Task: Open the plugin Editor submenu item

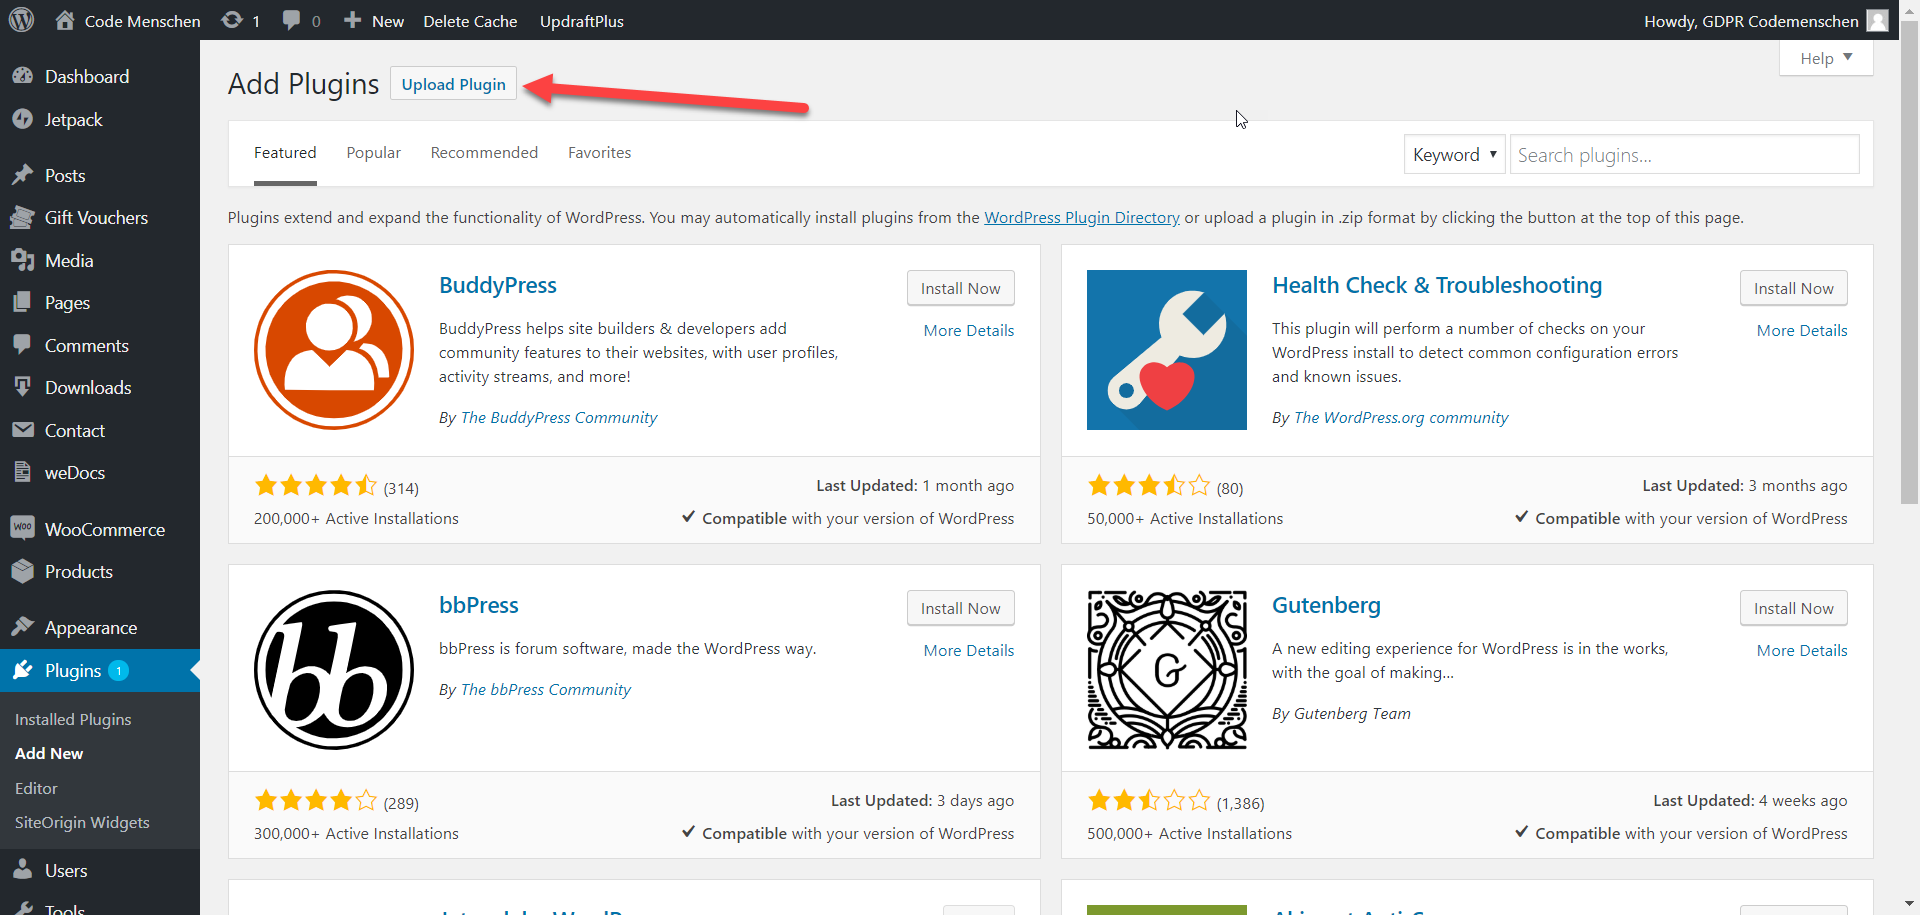Action: click(x=36, y=788)
